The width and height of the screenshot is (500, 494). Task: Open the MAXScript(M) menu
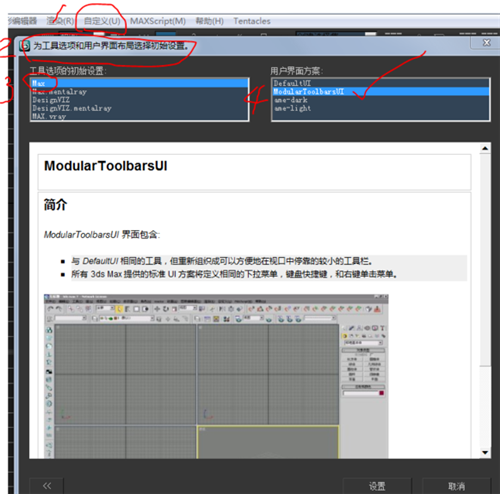coord(158,21)
